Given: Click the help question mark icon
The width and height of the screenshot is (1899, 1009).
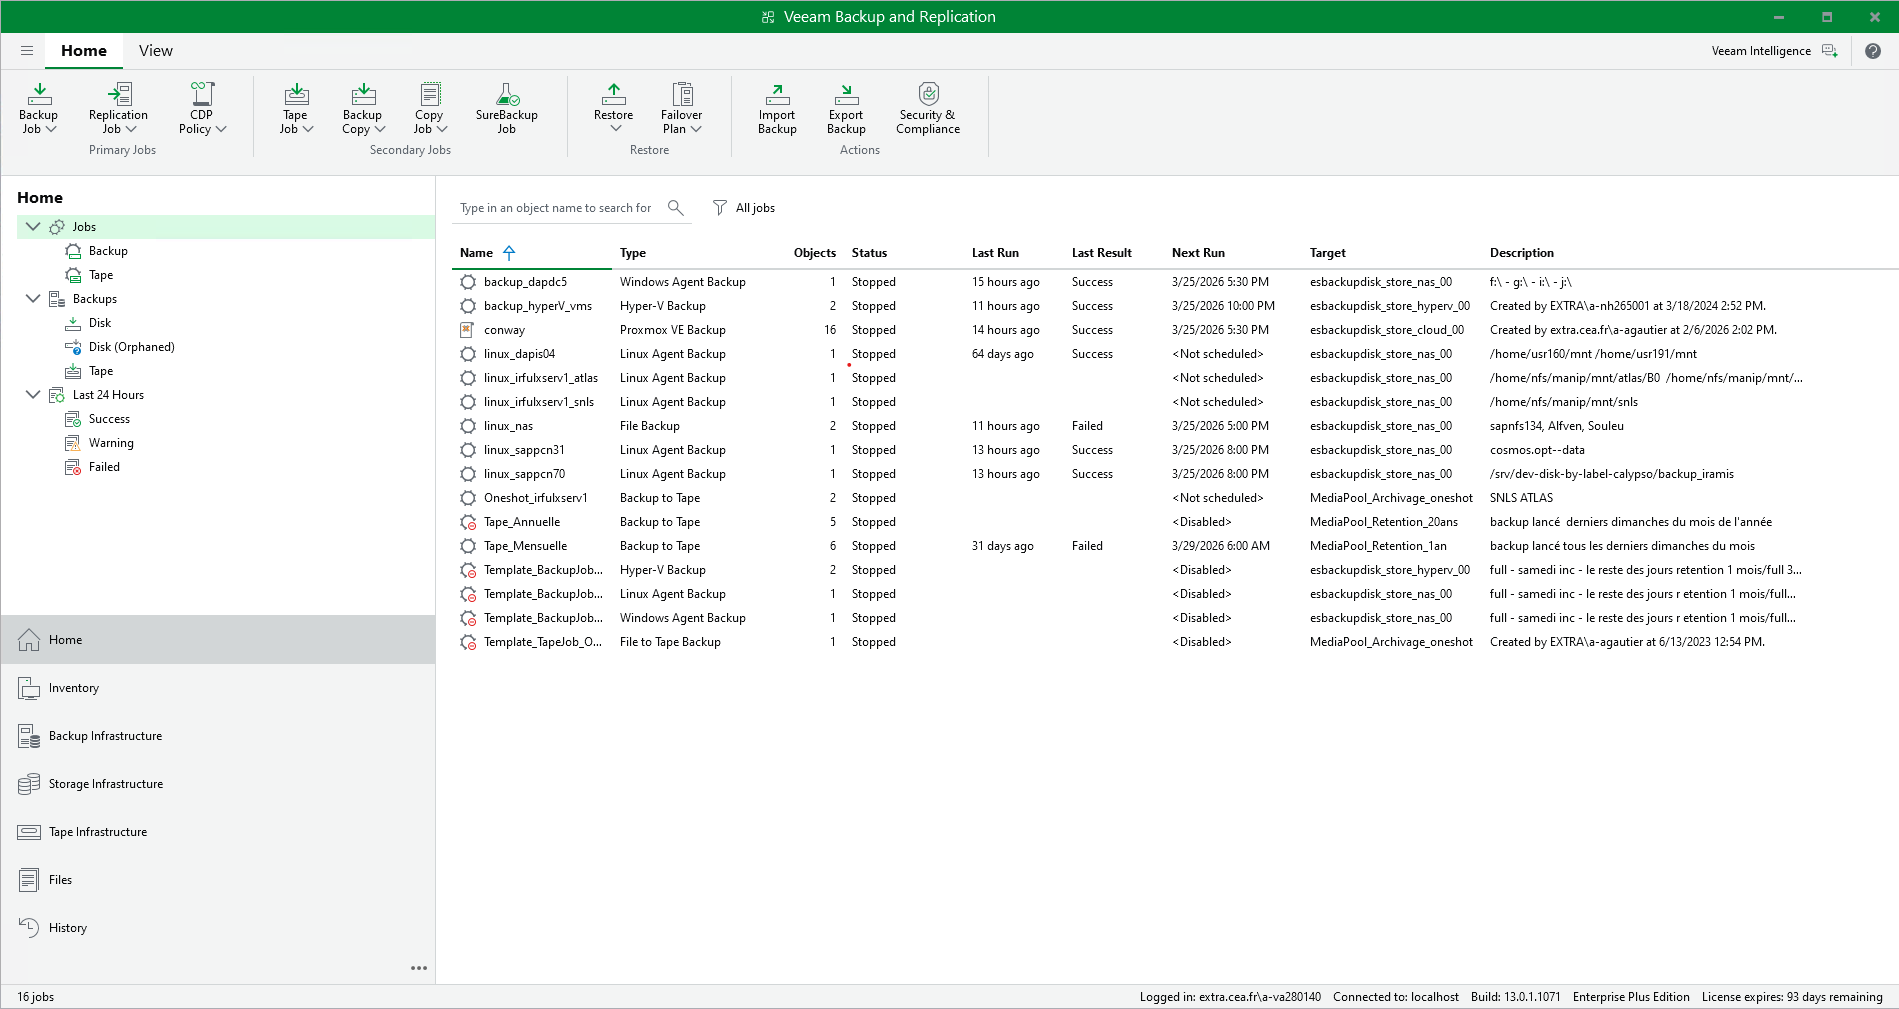Looking at the screenshot, I should (1873, 51).
